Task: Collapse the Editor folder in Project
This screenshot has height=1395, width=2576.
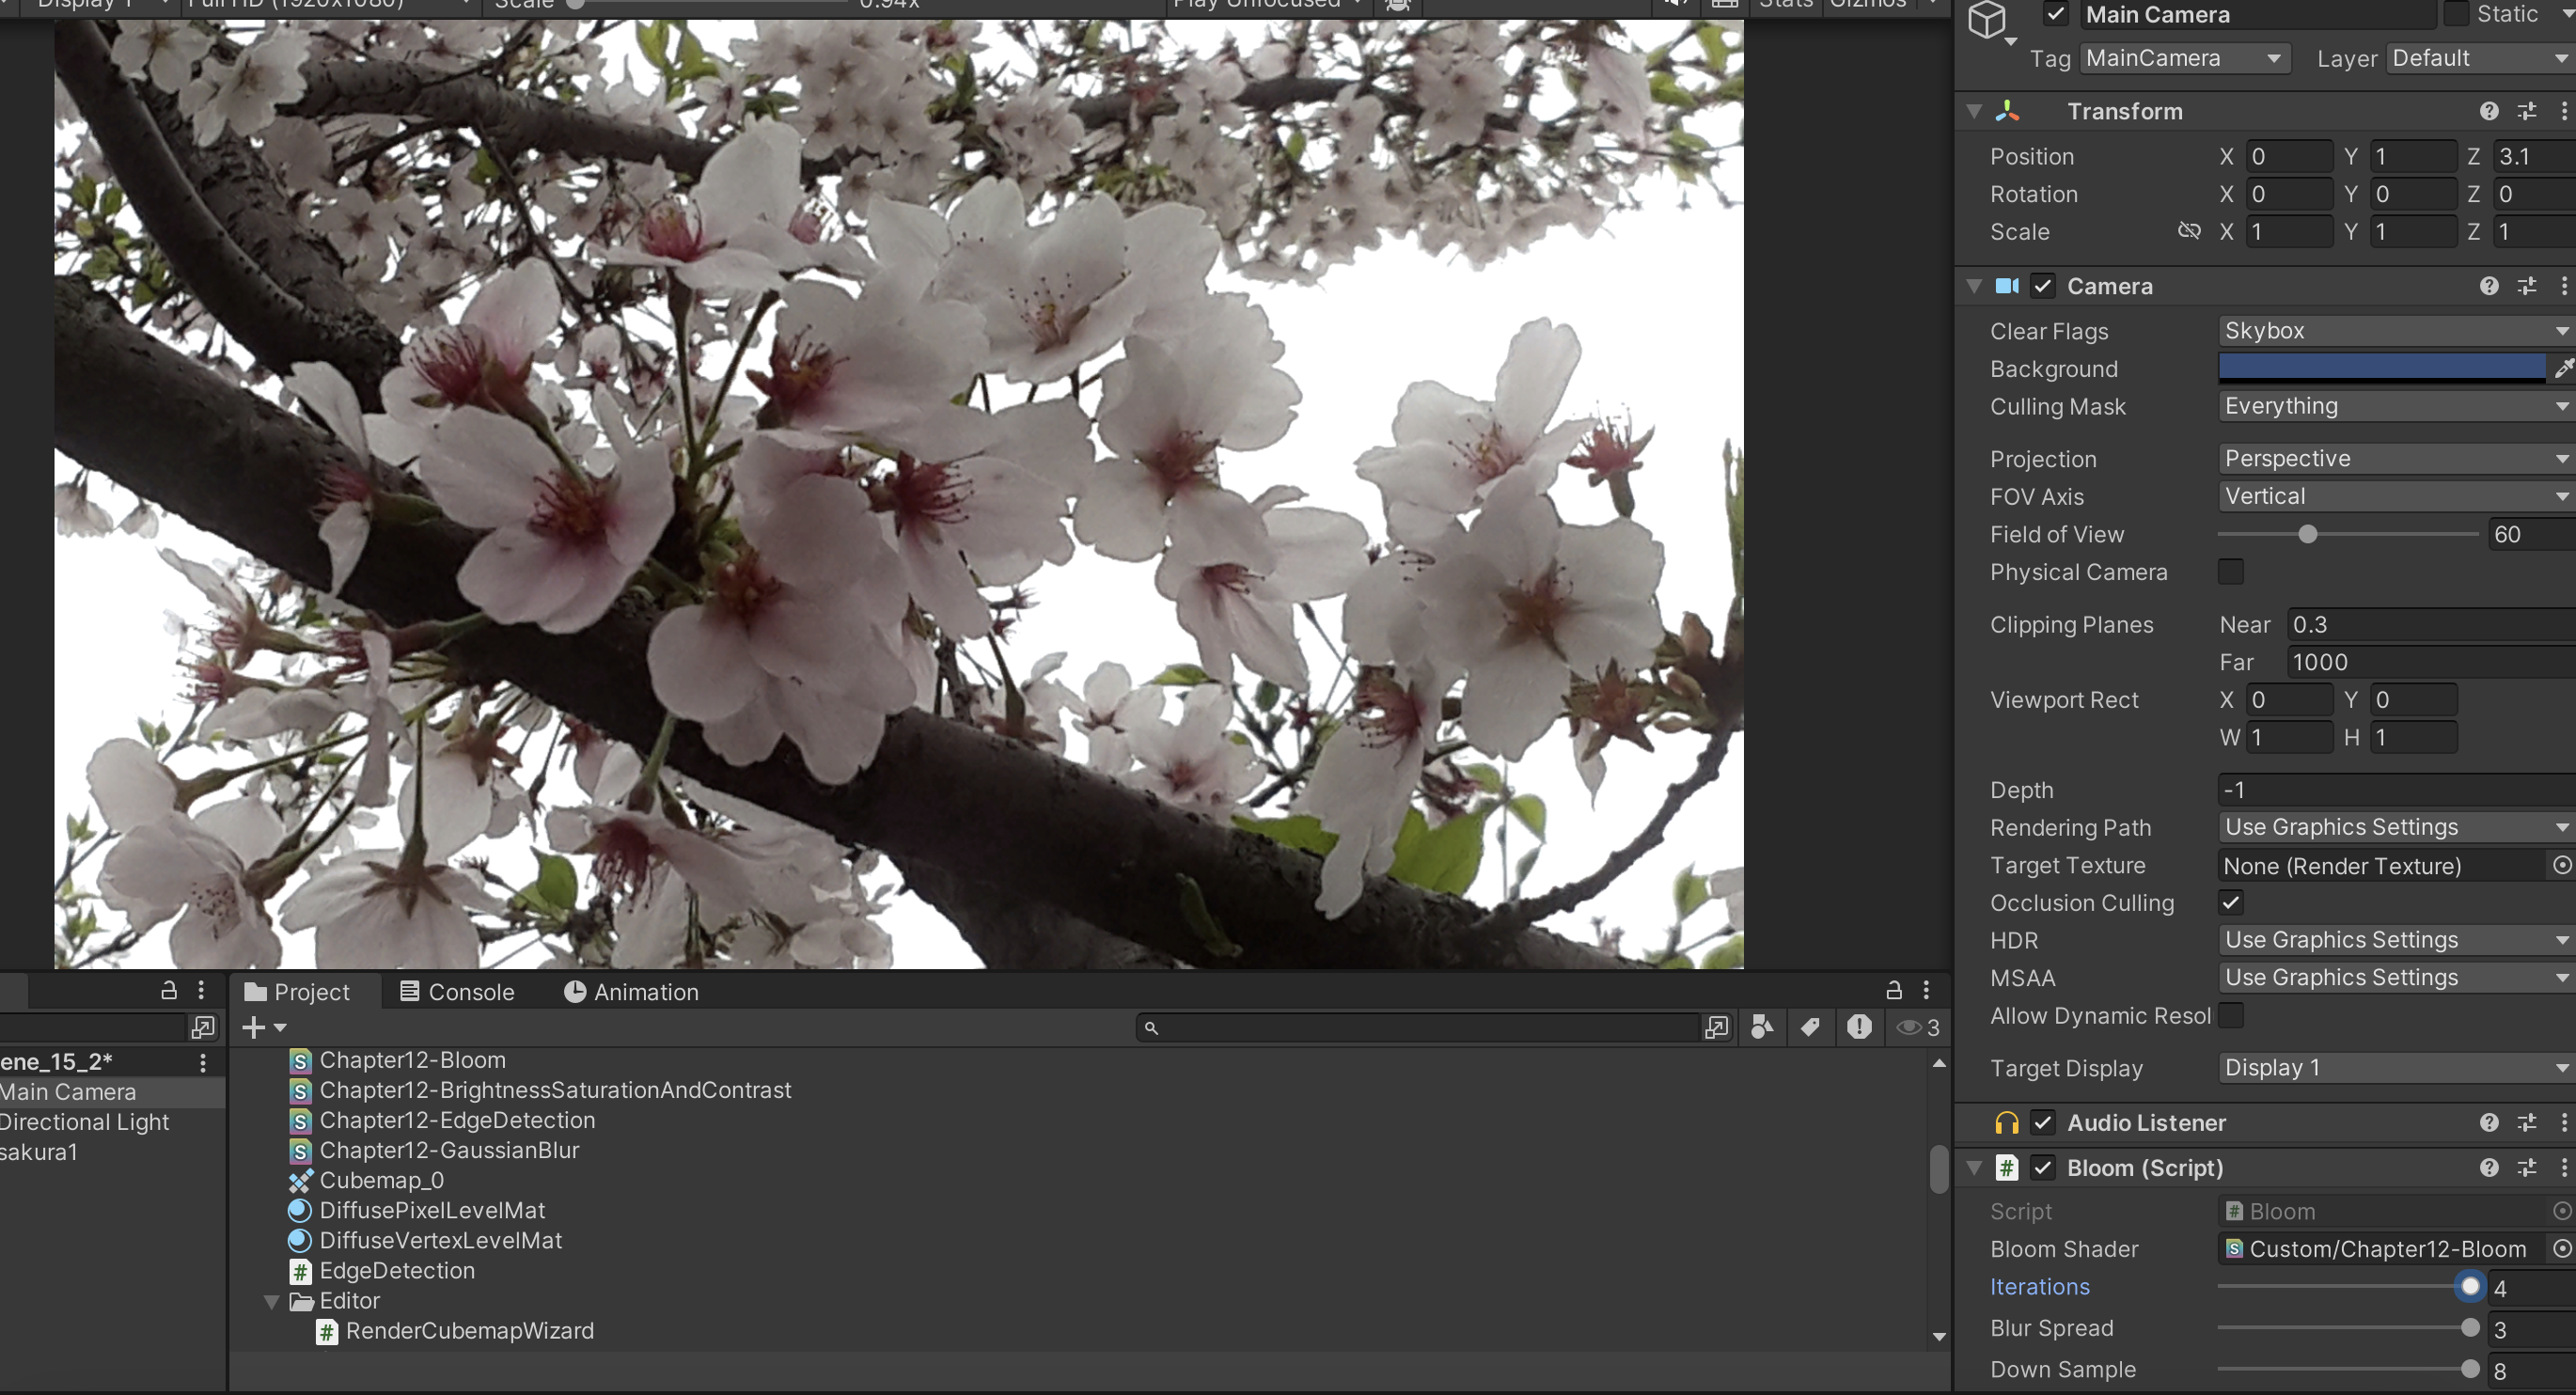Action: (271, 1301)
